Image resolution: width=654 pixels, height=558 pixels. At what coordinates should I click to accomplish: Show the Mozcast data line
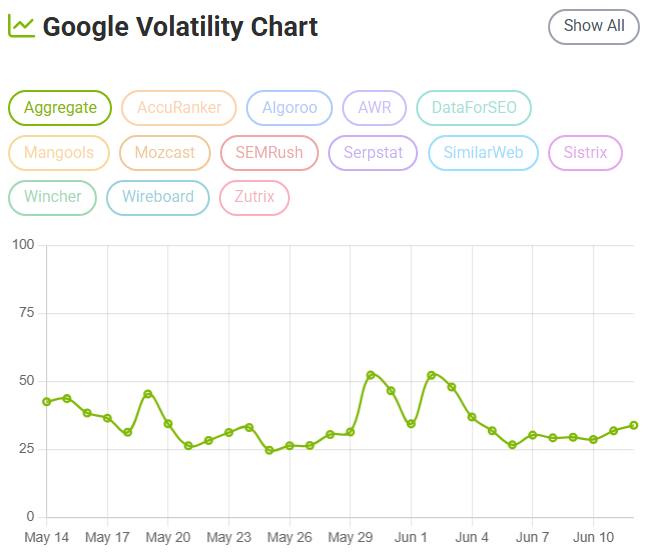click(x=165, y=153)
